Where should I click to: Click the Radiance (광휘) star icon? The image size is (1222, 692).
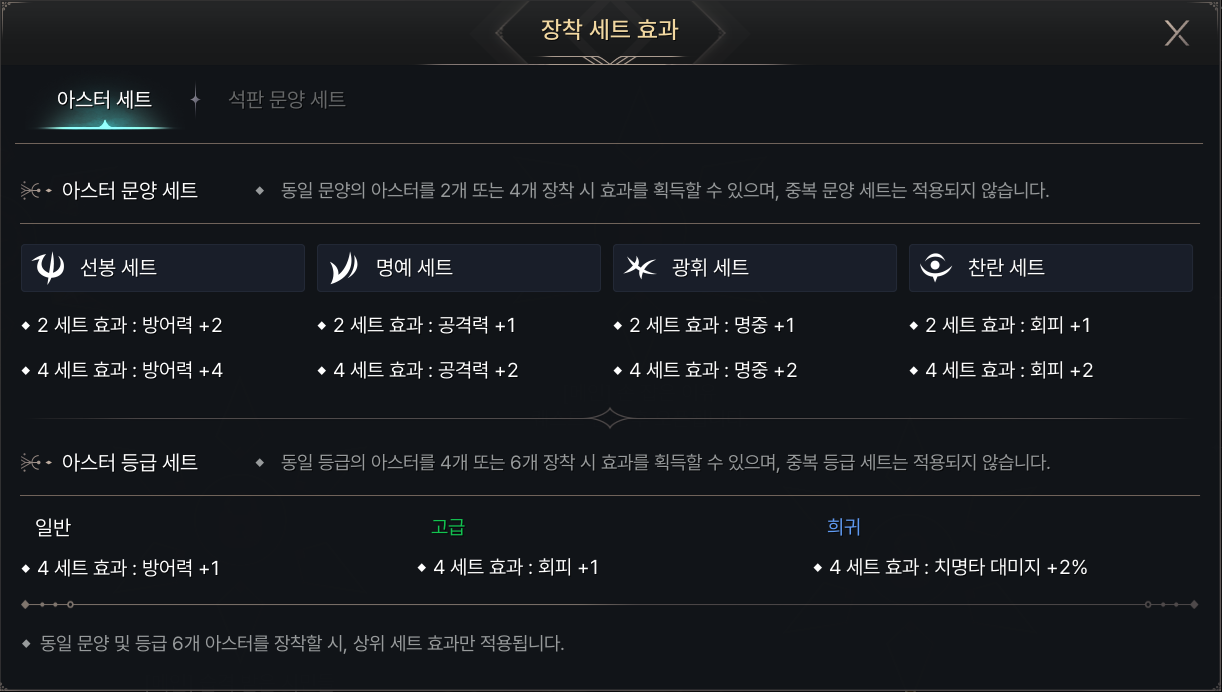tap(640, 267)
